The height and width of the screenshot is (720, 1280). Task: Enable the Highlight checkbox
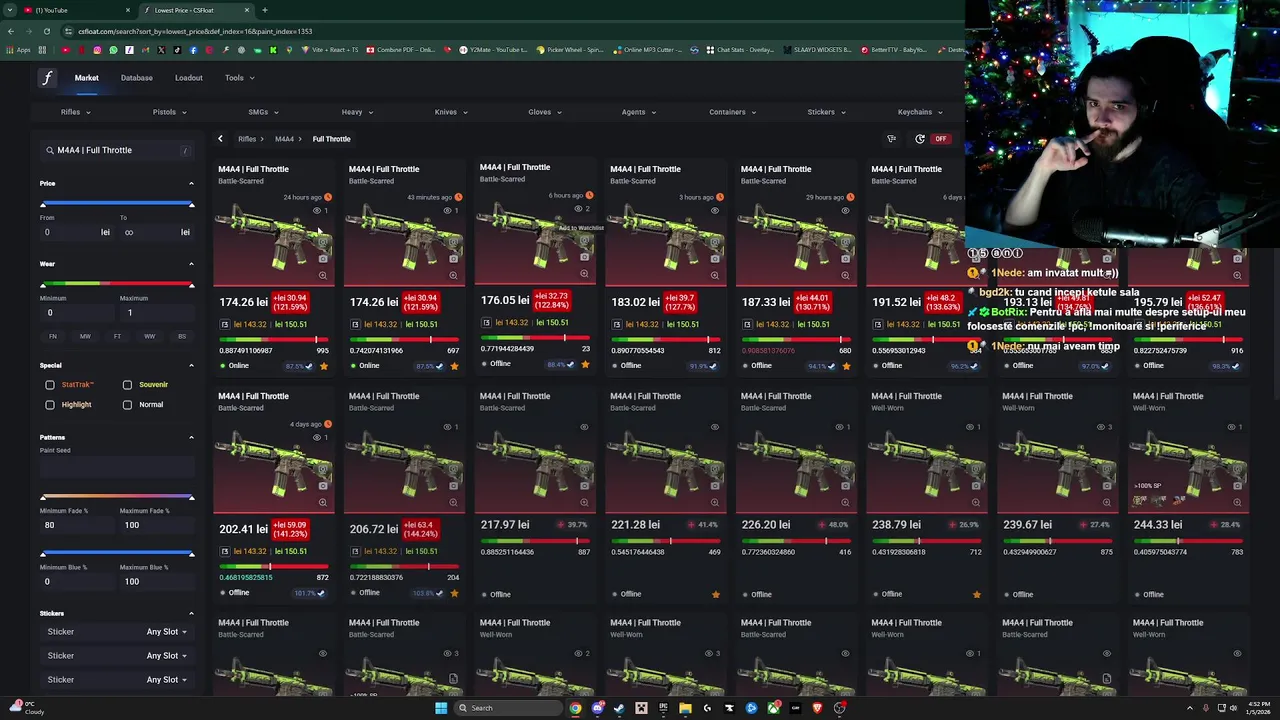pyautogui.click(x=50, y=405)
